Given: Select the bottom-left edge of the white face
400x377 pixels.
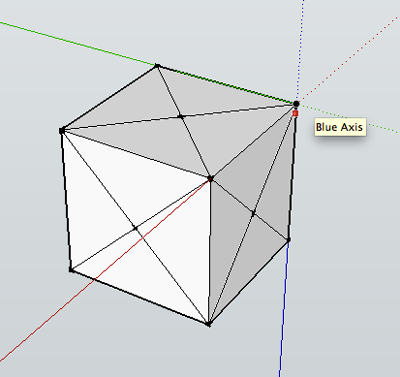Looking at the screenshot, I should [x=140, y=297].
